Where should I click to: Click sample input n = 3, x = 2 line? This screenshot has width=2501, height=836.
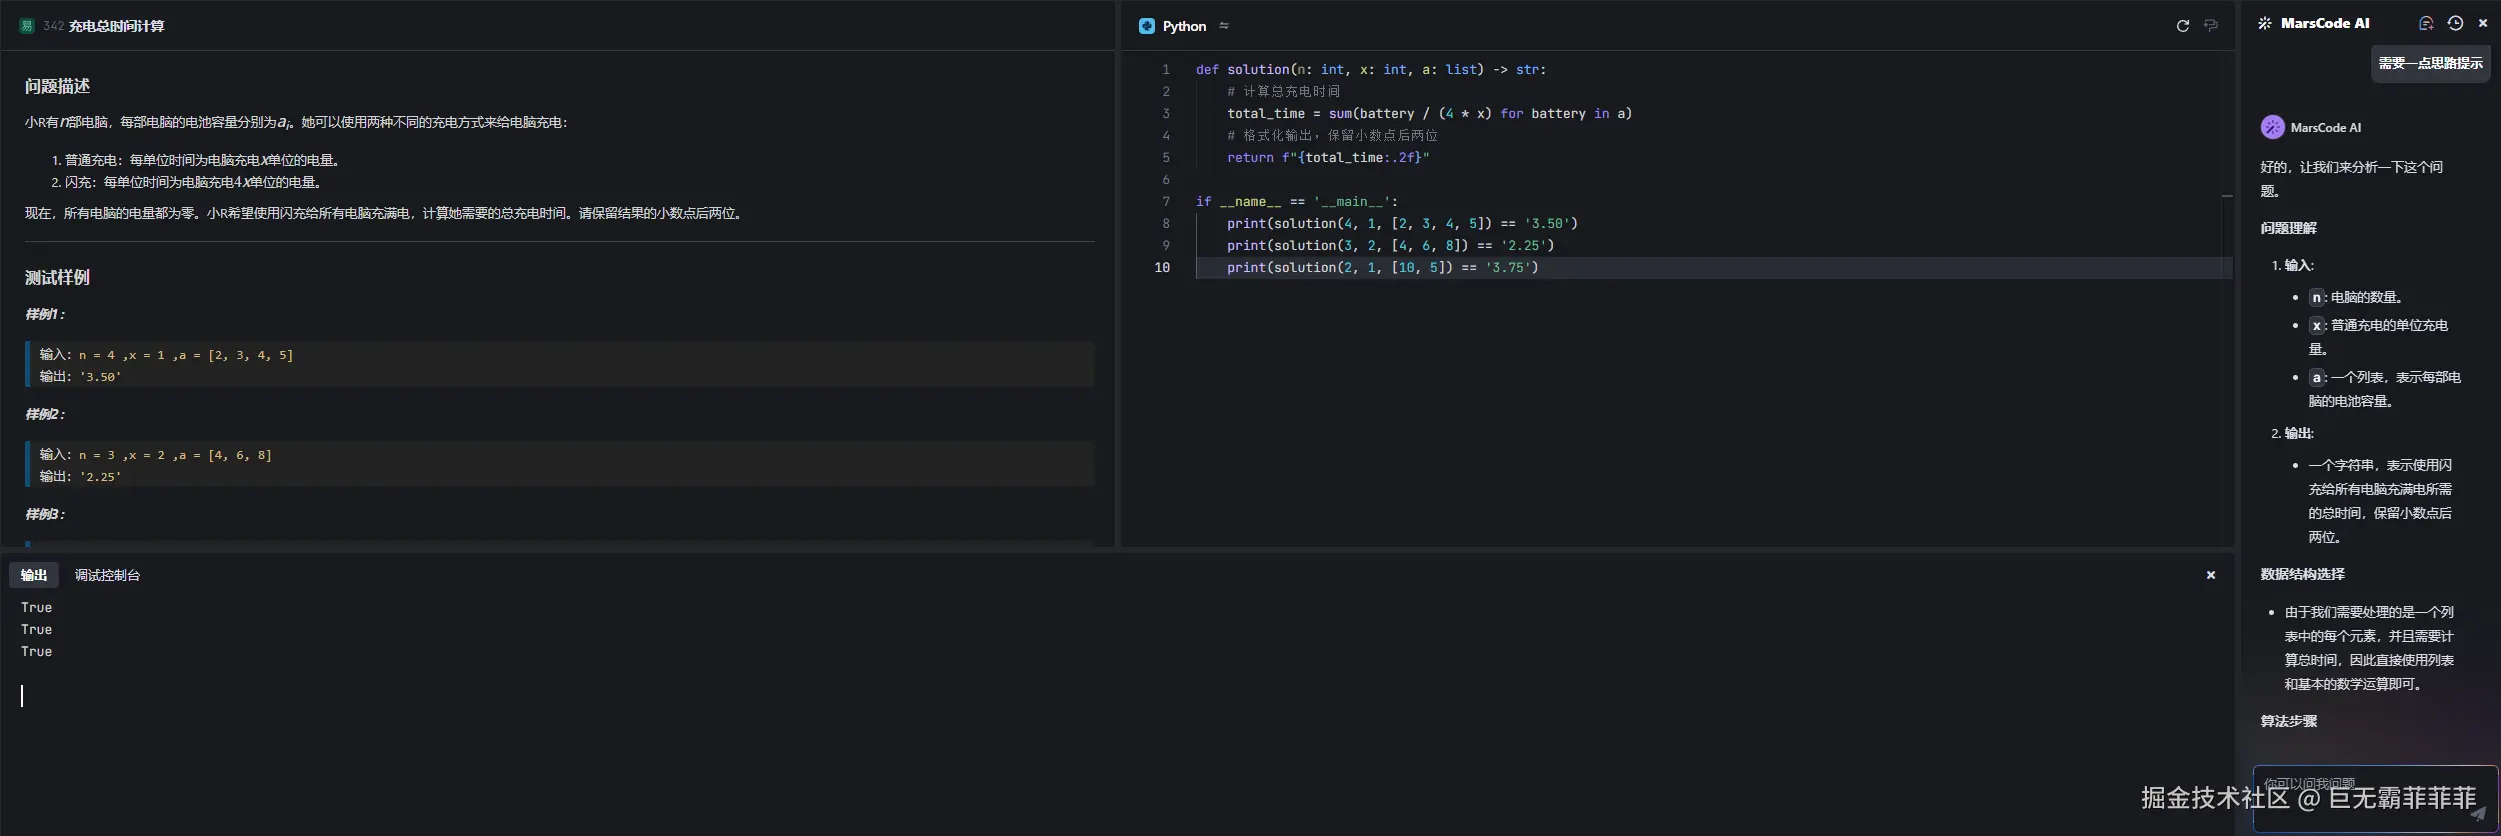[156, 455]
